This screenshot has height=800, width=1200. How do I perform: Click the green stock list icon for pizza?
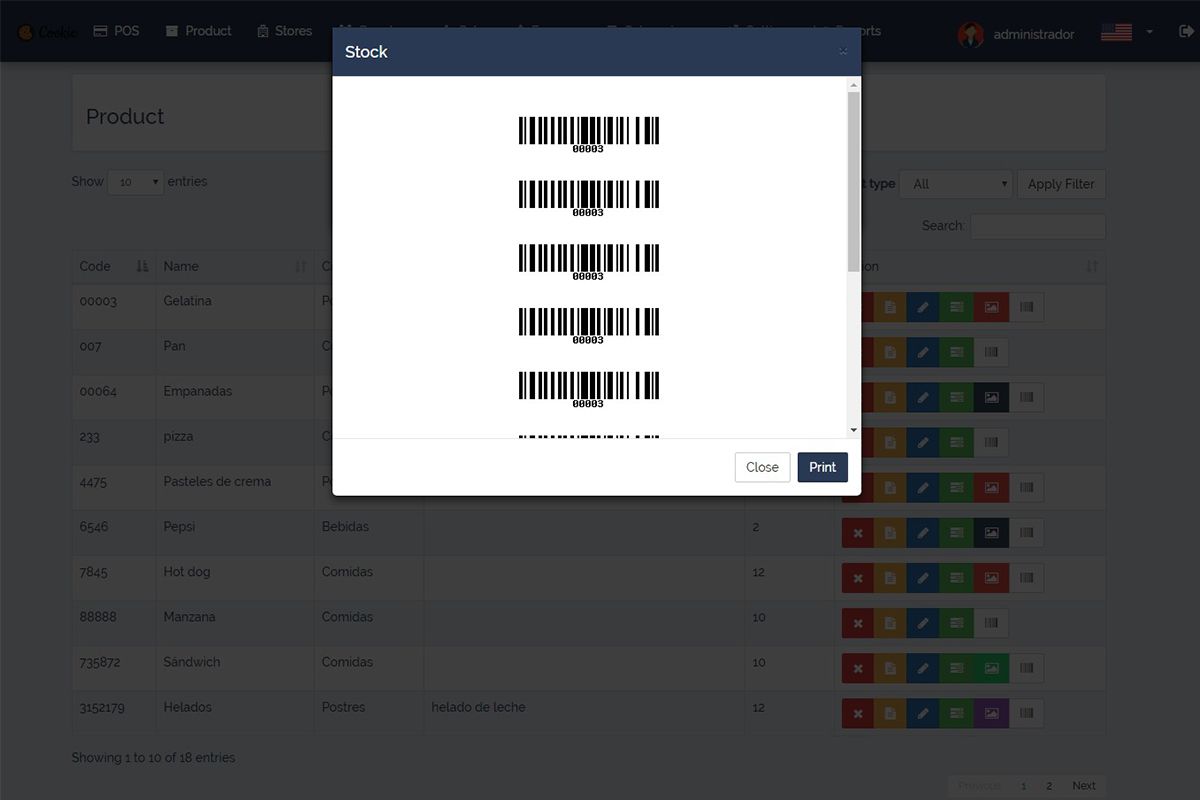(957, 442)
